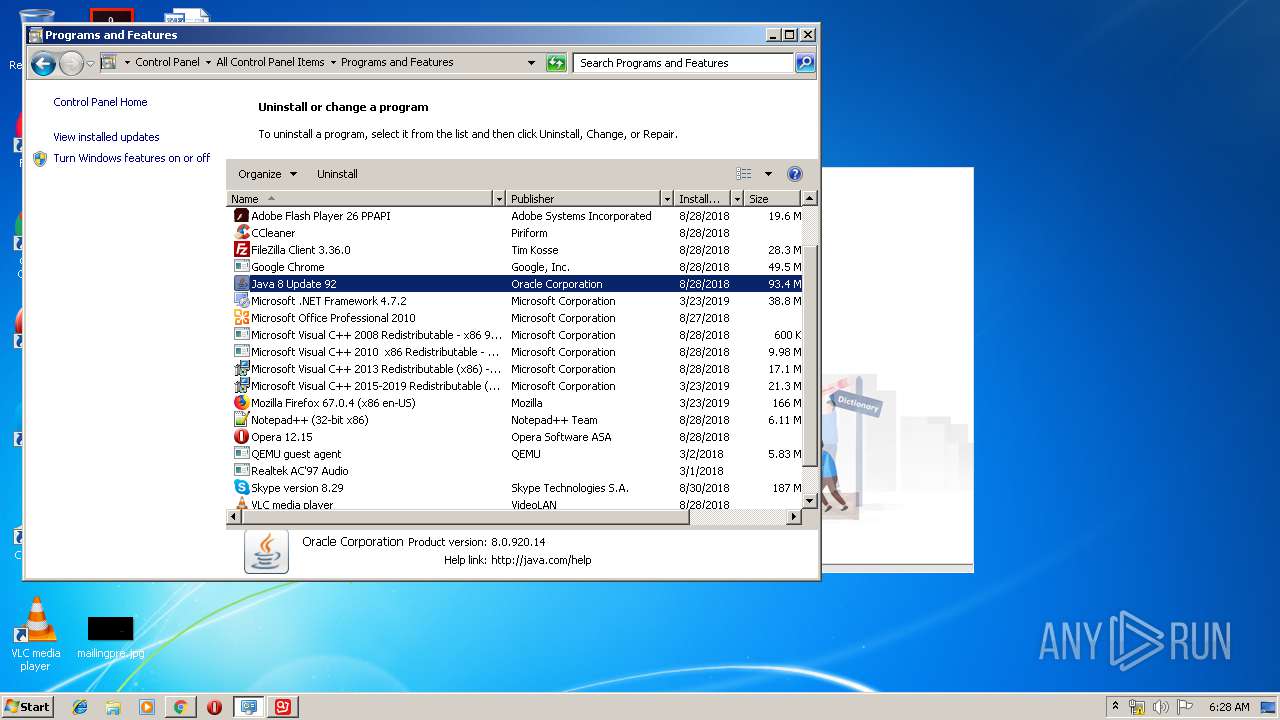Screen dimensions: 1280x720
Task: Sort by the Installed On column header
Action: click(703, 199)
